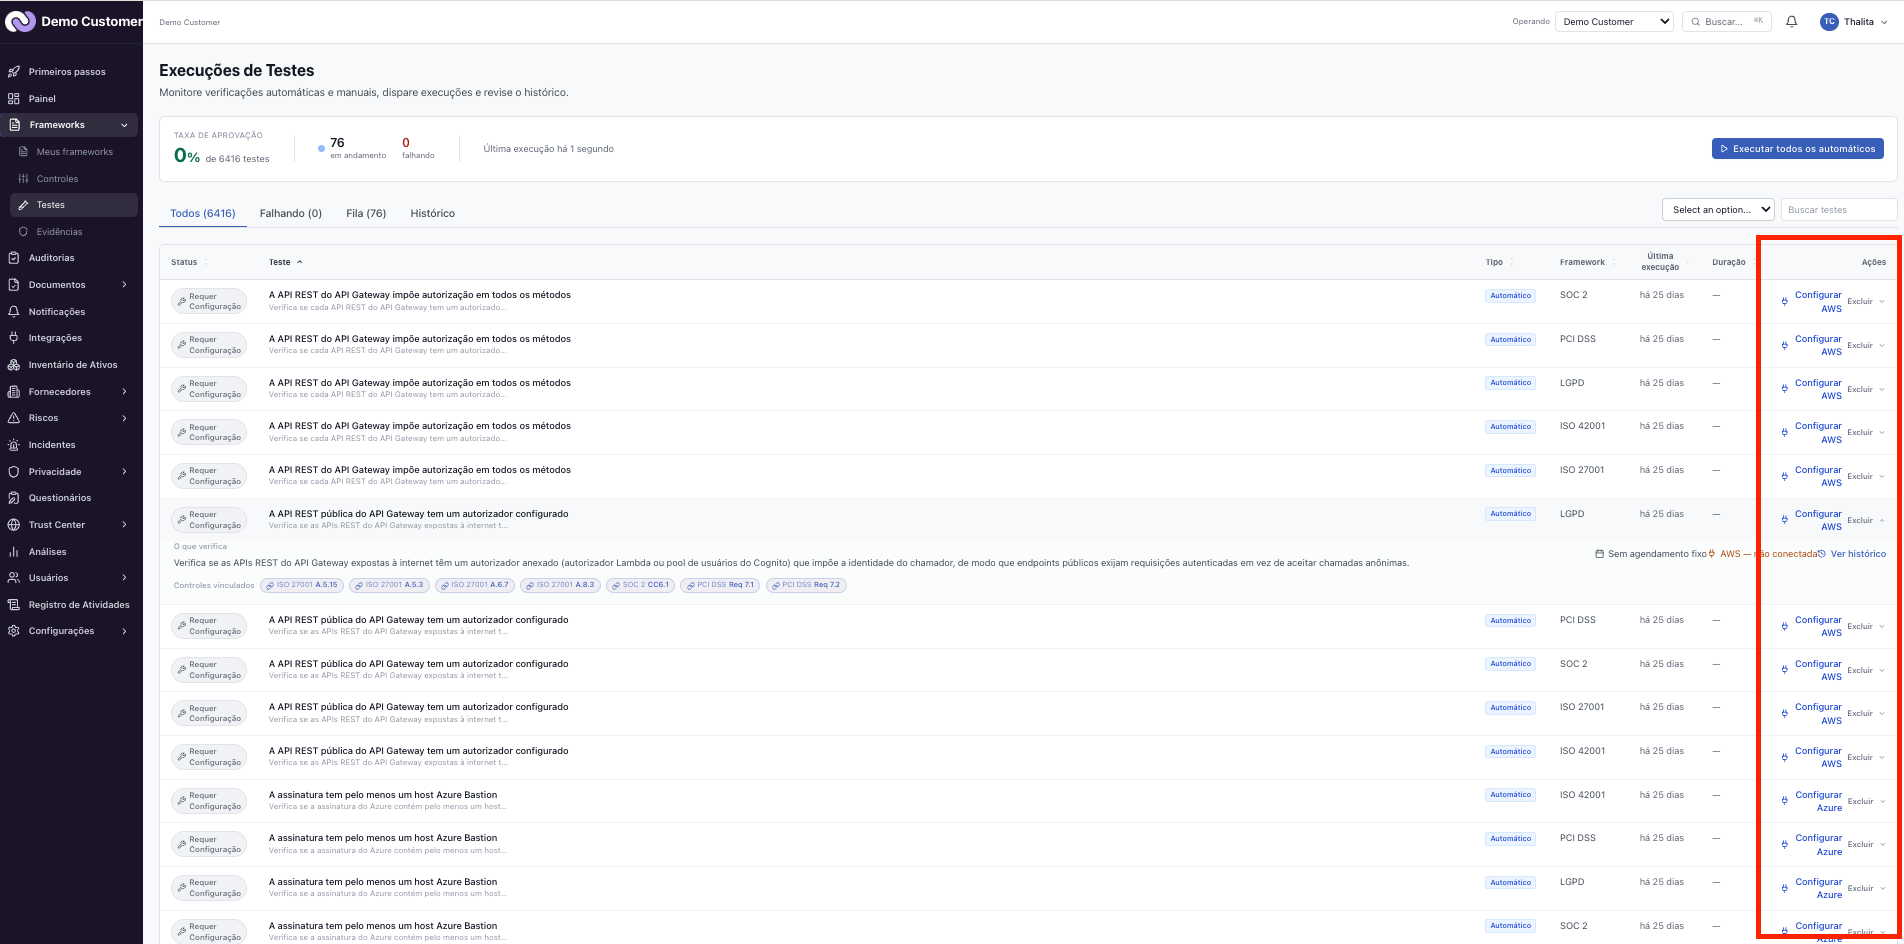Expand the ISO 42001 Azure Bastion row chevron

click(1882, 802)
